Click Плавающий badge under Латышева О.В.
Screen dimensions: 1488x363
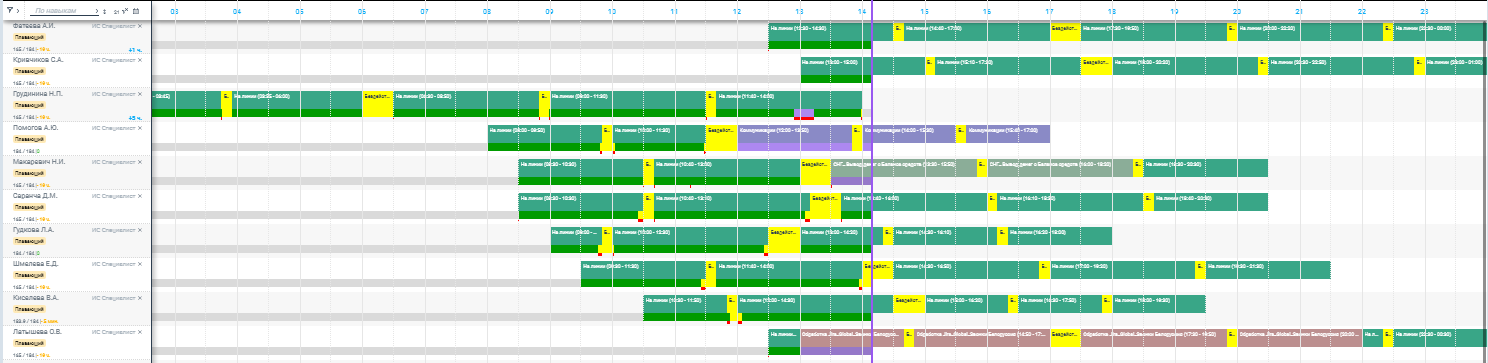click(29, 343)
